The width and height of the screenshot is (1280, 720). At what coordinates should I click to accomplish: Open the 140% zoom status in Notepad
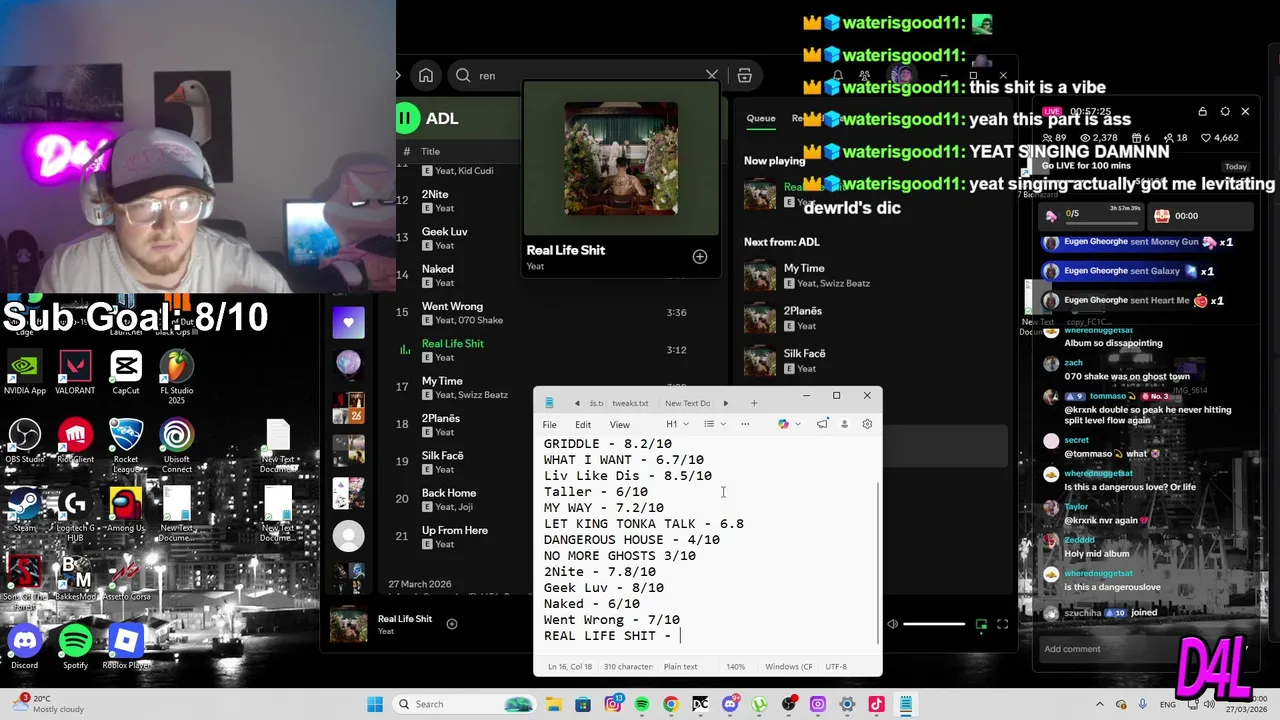[x=735, y=666]
